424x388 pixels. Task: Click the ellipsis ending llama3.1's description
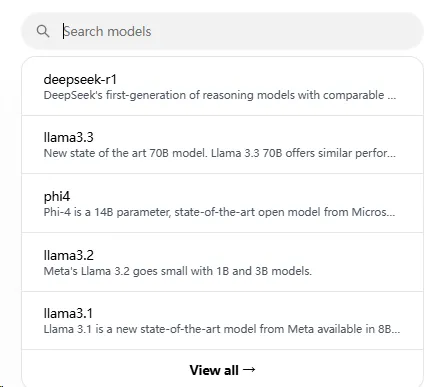(x=396, y=332)
